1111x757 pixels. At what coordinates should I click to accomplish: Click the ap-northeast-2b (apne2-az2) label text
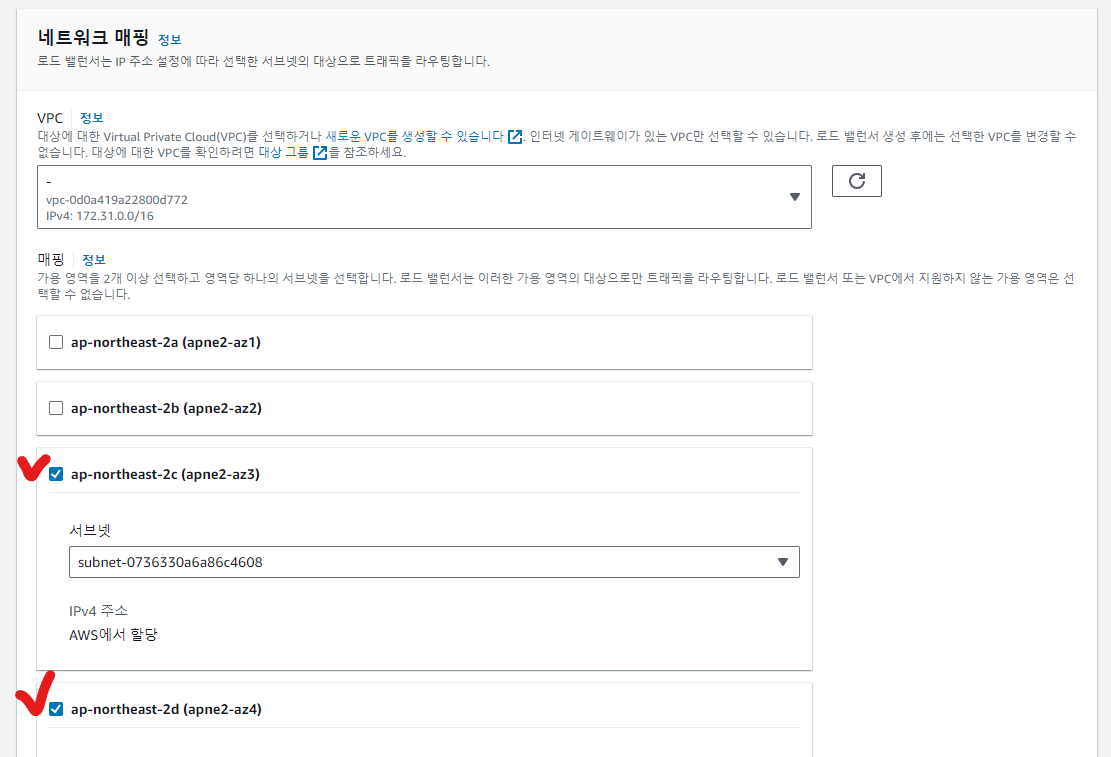166,408
